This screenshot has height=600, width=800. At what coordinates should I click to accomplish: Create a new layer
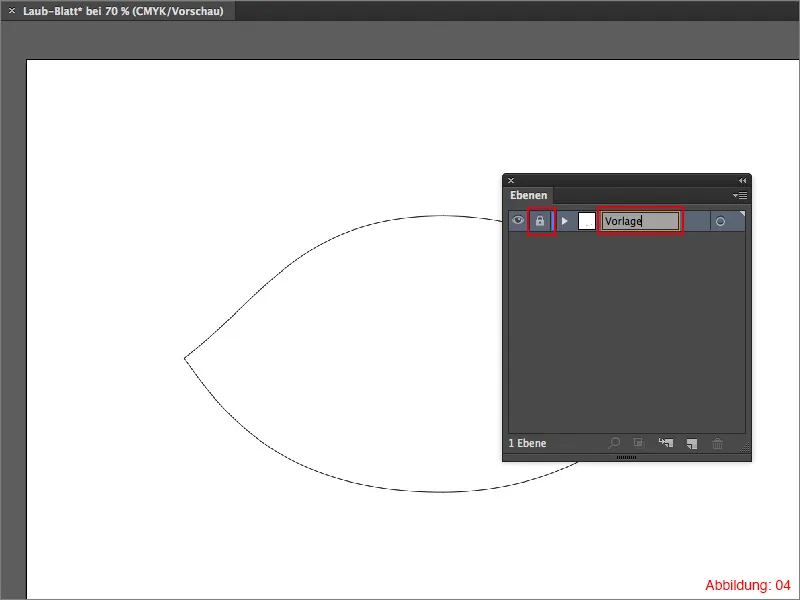[x=691, y=442]
